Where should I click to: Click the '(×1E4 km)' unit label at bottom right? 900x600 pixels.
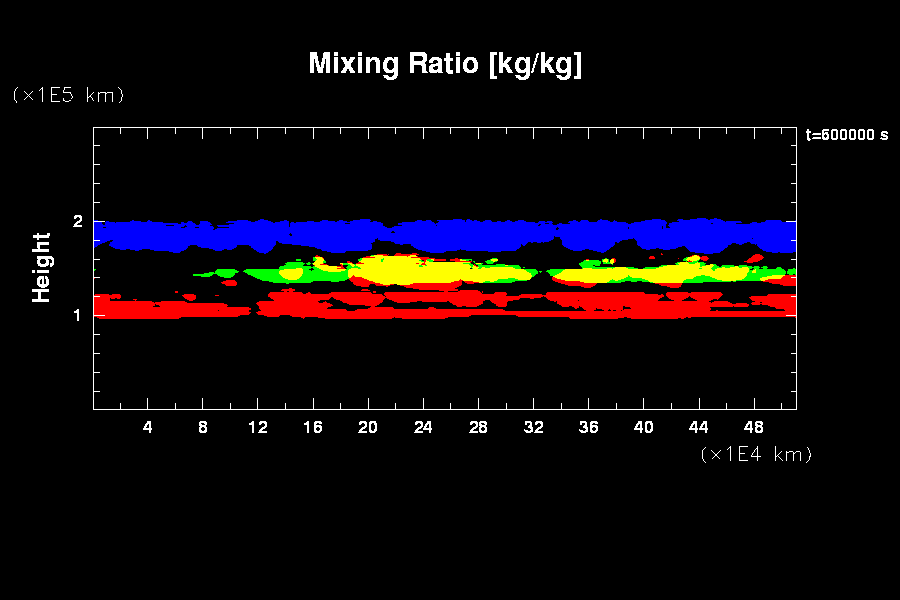756,454
